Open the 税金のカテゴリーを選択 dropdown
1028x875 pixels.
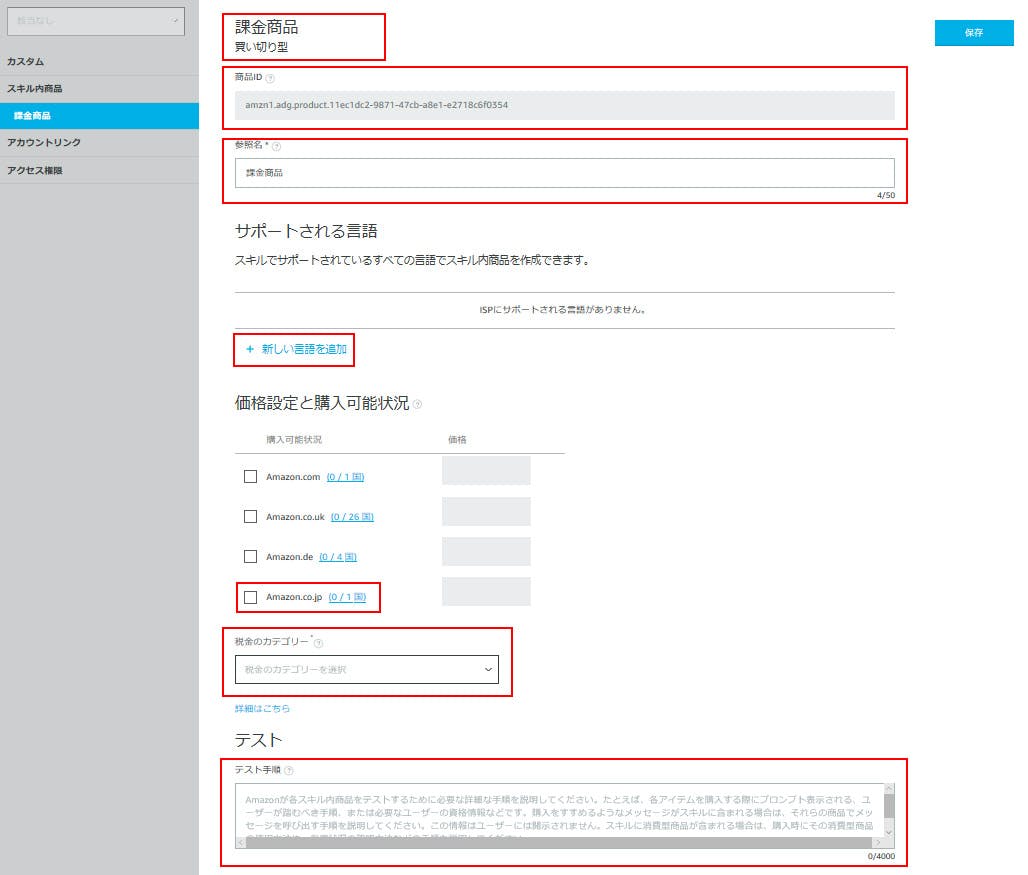coord(366,669)
